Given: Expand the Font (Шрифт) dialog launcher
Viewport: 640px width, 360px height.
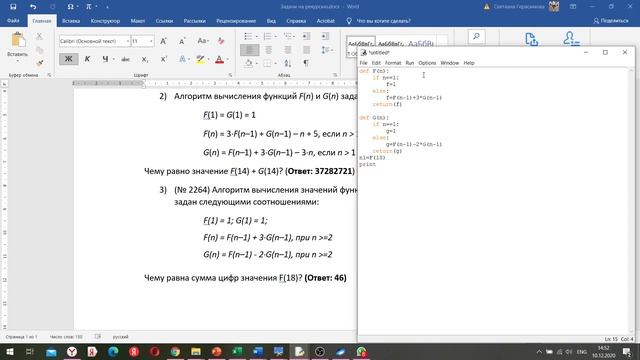Looking at the screenshot, I should tap(230, 75).
